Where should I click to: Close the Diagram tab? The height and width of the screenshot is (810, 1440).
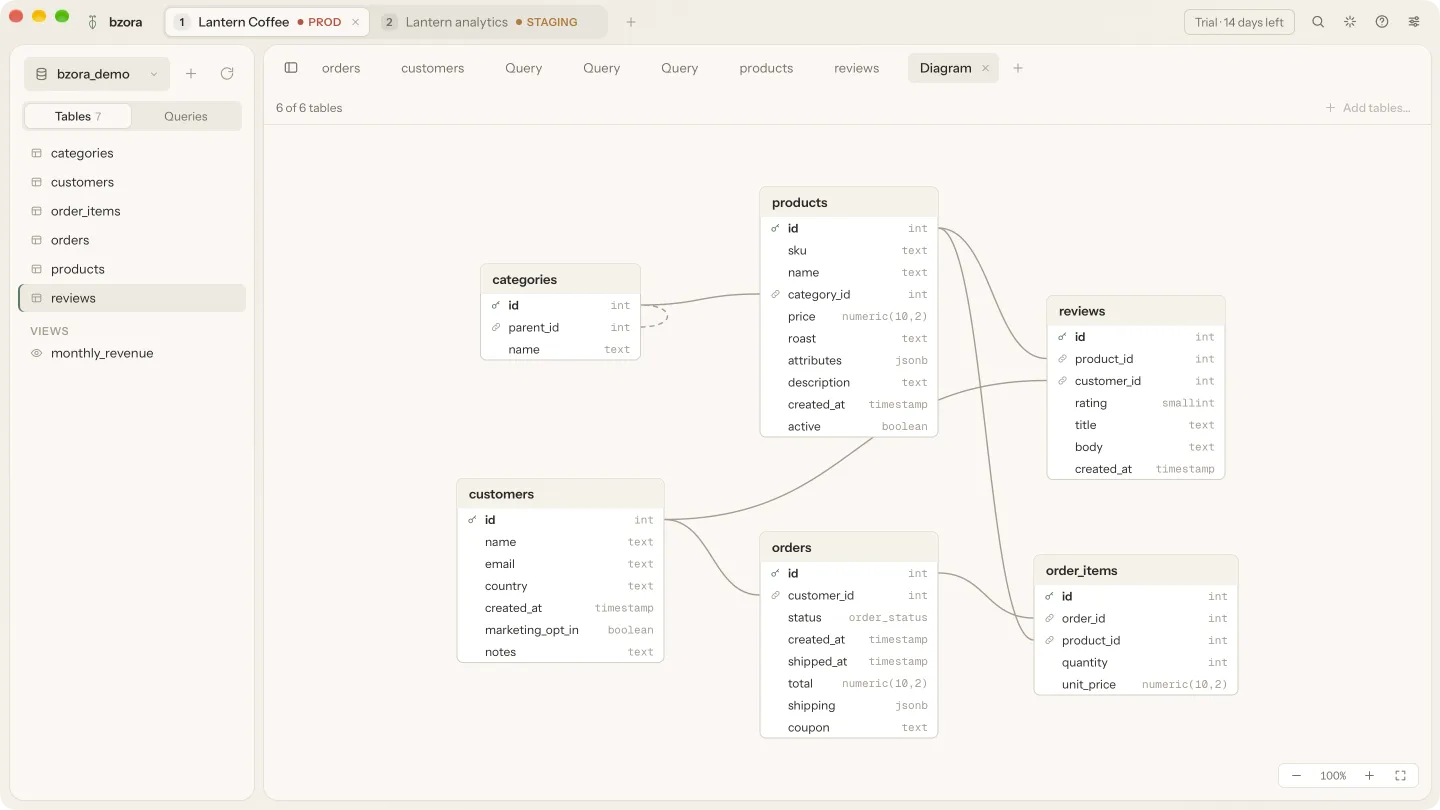coord(985,68)
